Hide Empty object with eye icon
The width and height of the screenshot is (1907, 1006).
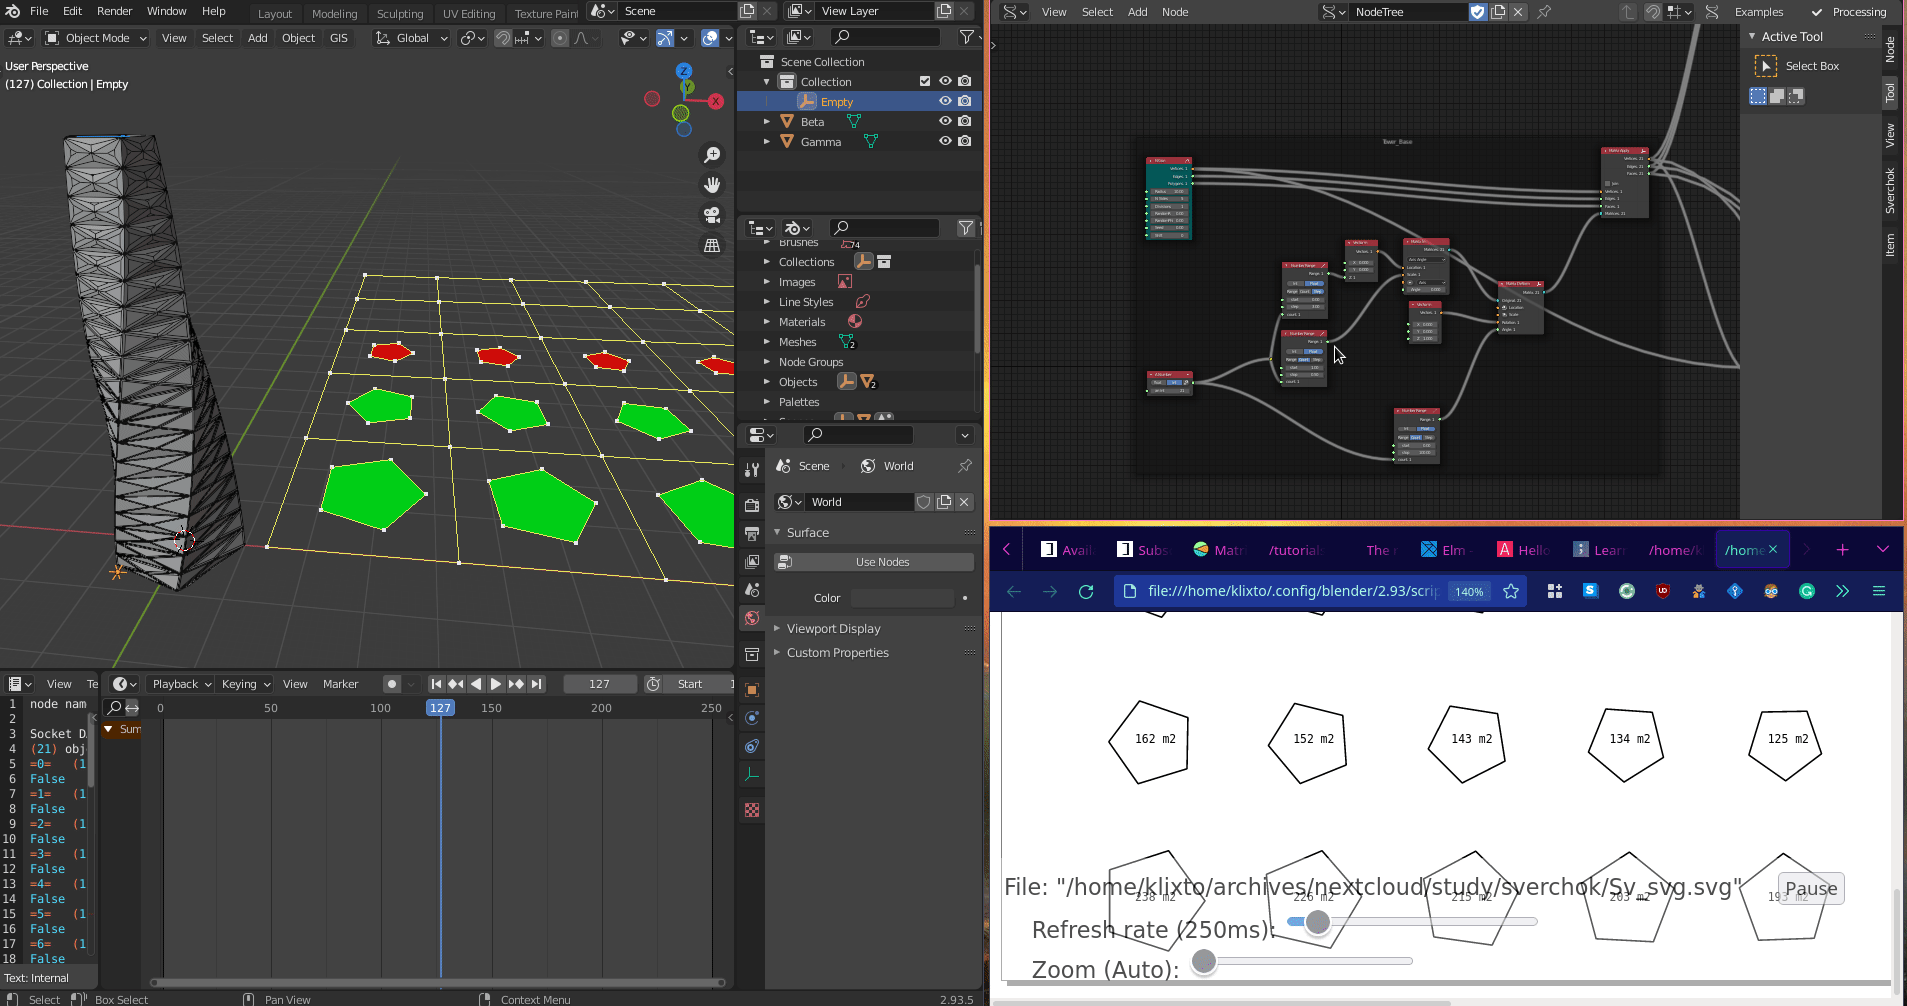click(945, 101)
